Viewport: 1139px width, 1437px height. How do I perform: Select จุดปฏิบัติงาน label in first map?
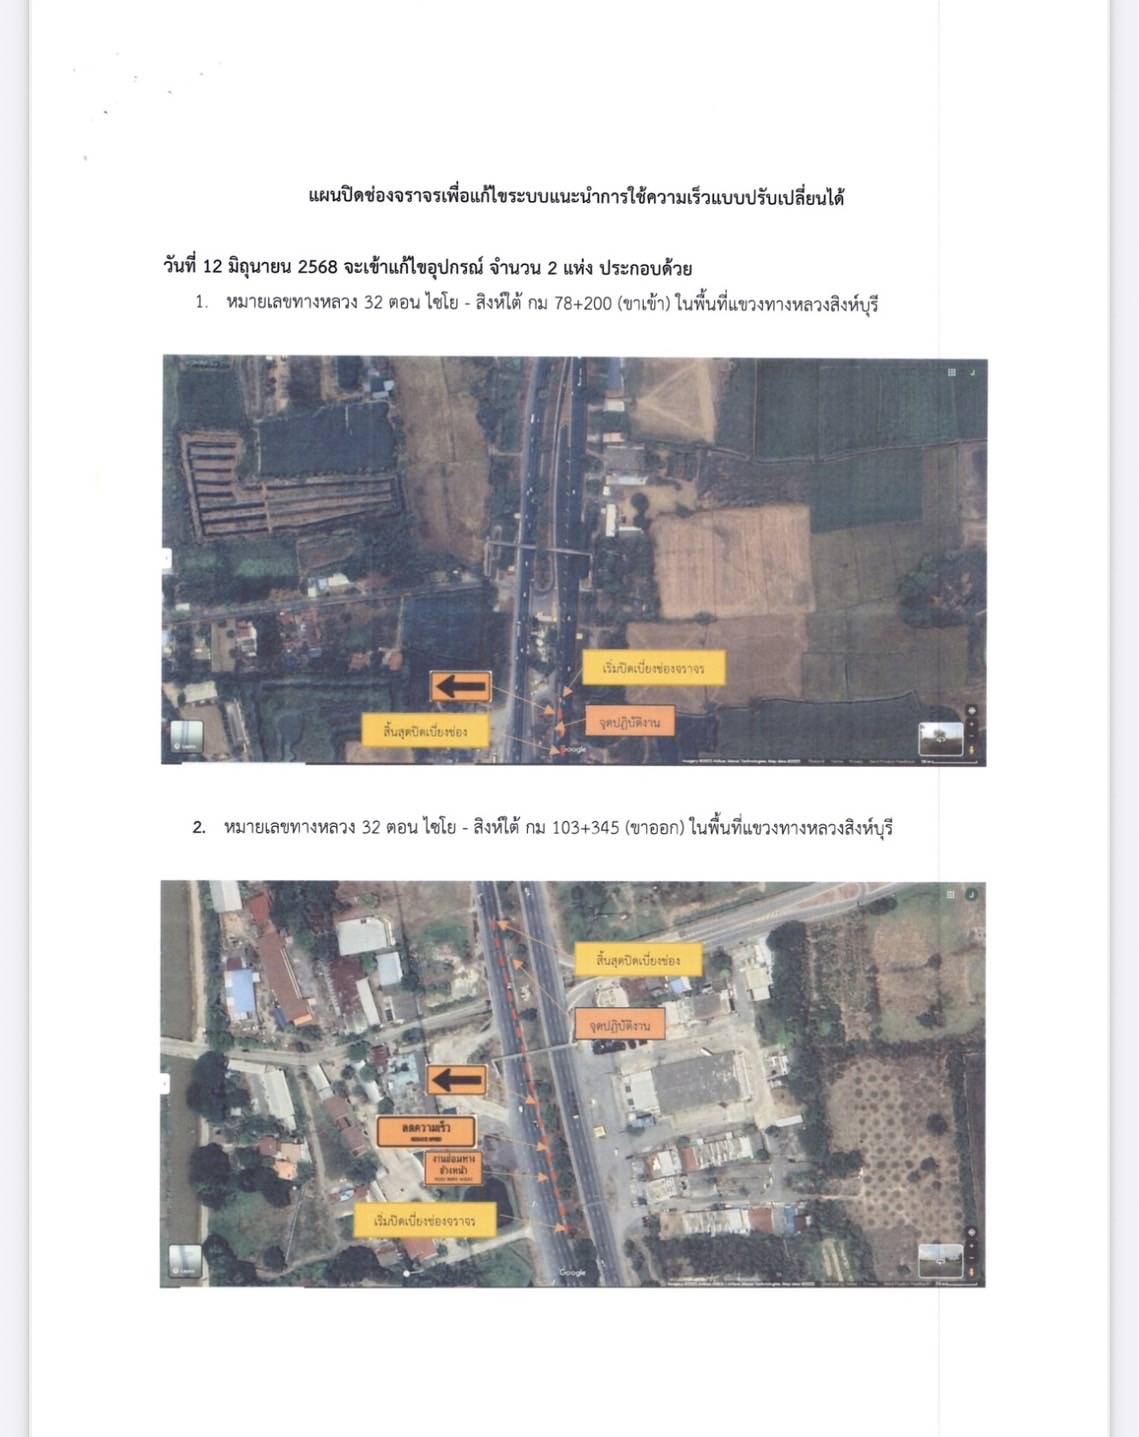630,721
